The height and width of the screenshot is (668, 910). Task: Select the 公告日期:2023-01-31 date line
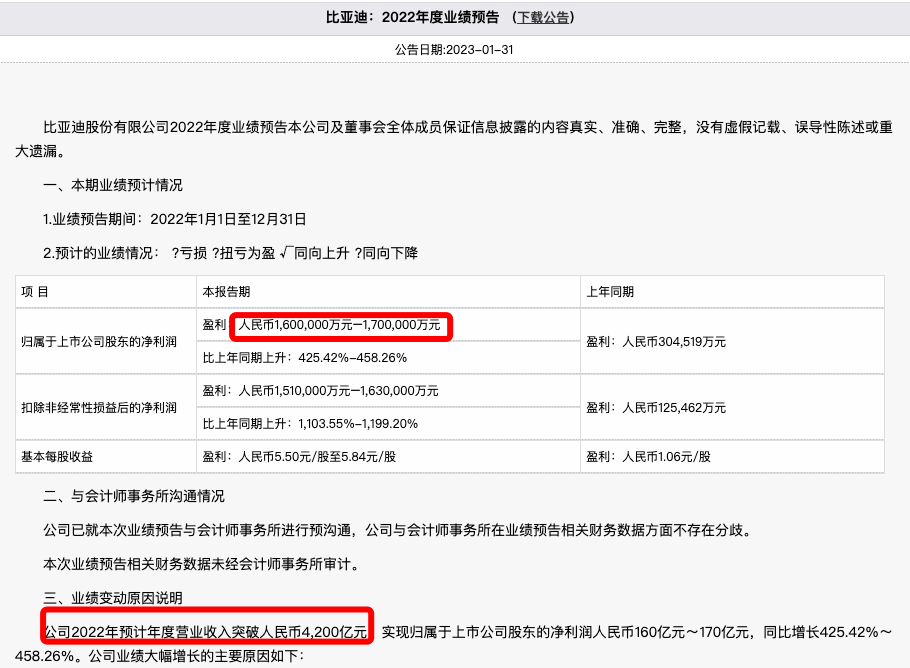click(x=454, y=50)
